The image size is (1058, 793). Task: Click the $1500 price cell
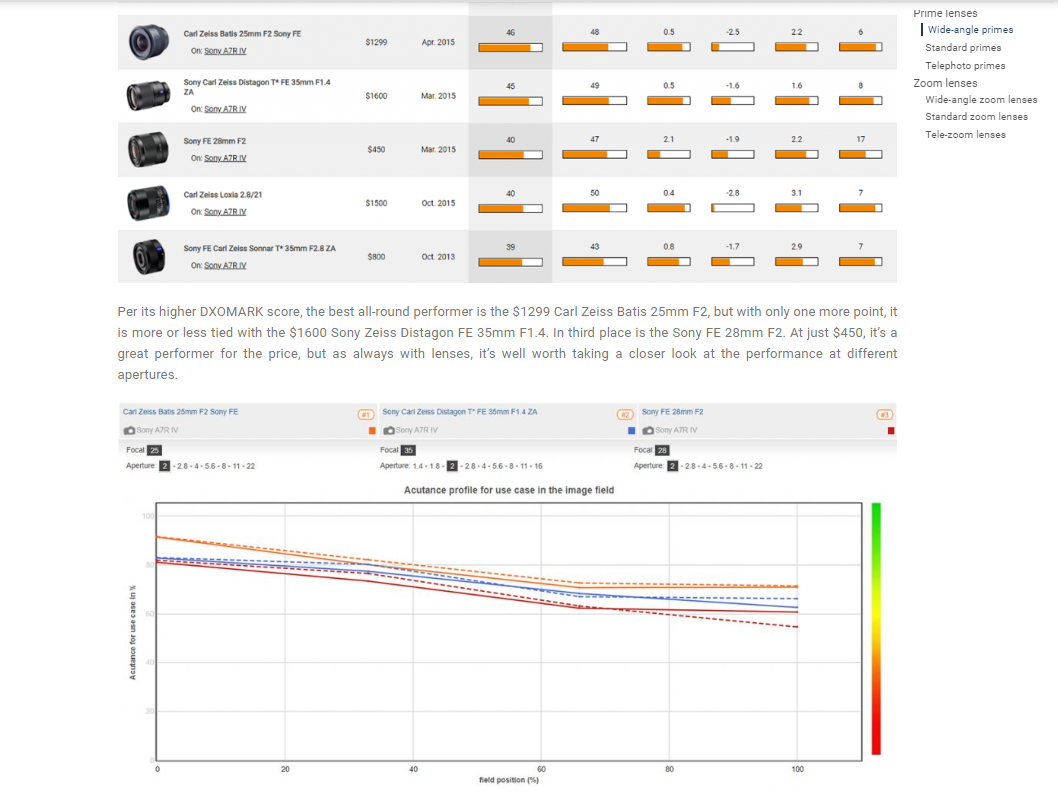376,203
